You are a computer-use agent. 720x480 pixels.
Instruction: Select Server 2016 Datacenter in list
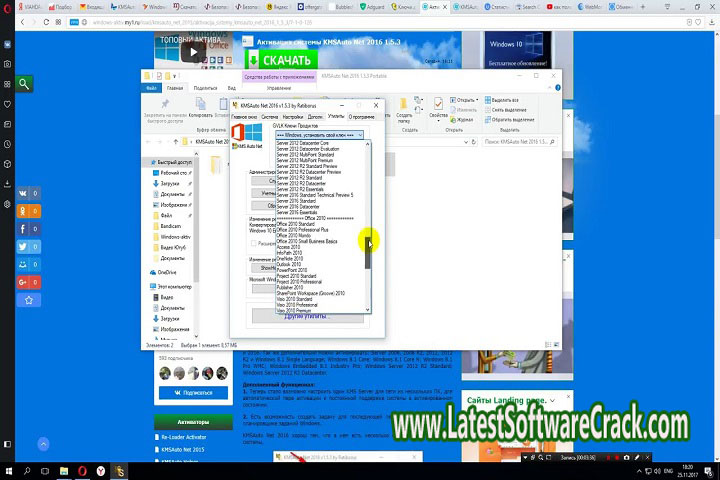coord(301,206)
